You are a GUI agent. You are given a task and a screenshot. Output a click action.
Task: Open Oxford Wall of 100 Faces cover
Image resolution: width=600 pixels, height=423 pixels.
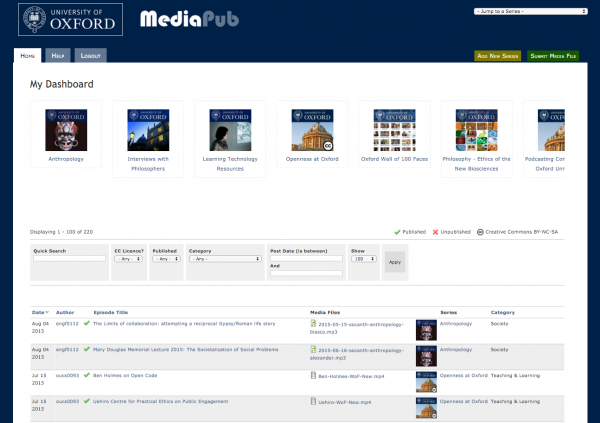tap(395, 130)
